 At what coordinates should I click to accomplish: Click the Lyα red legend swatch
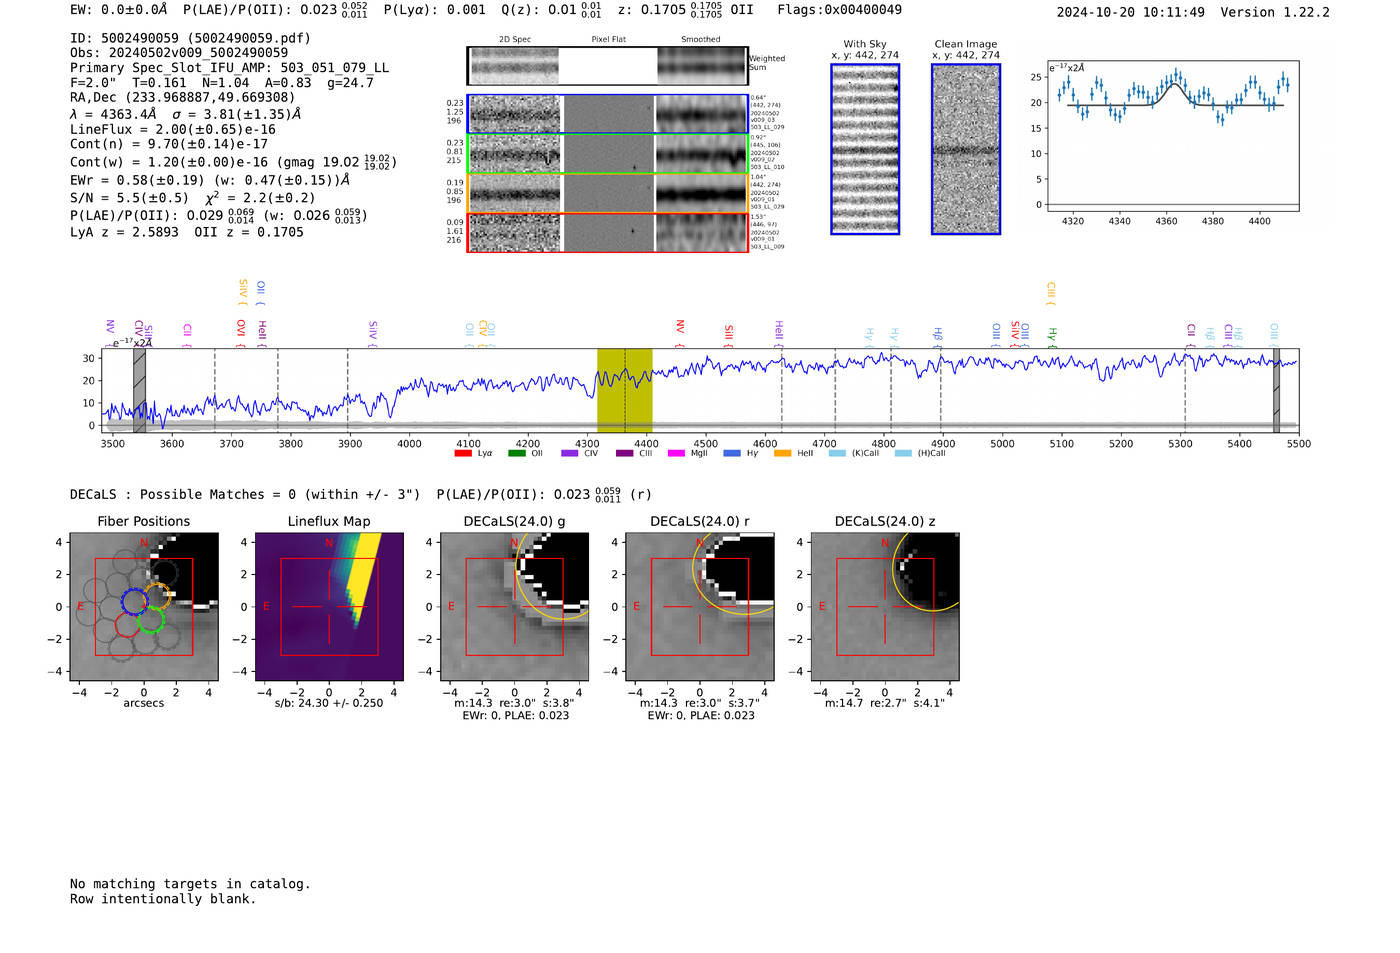(463, 454)
